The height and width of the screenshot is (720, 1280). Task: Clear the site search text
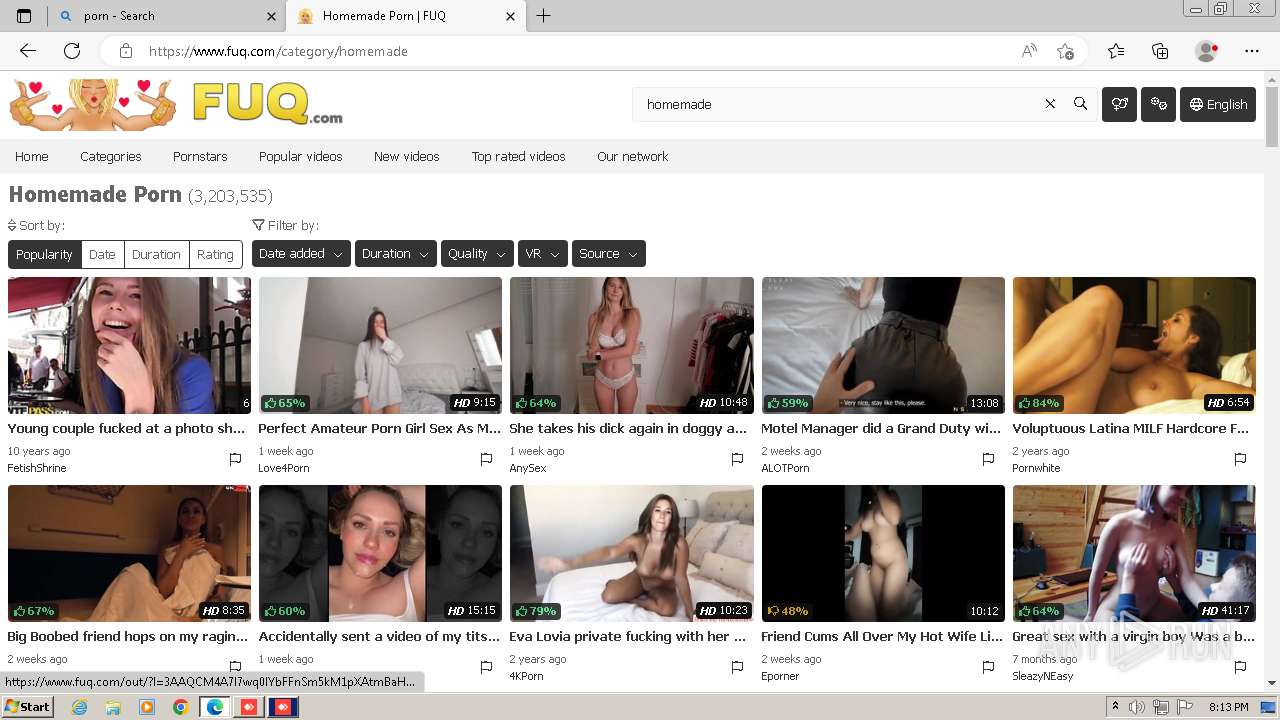1050,104
